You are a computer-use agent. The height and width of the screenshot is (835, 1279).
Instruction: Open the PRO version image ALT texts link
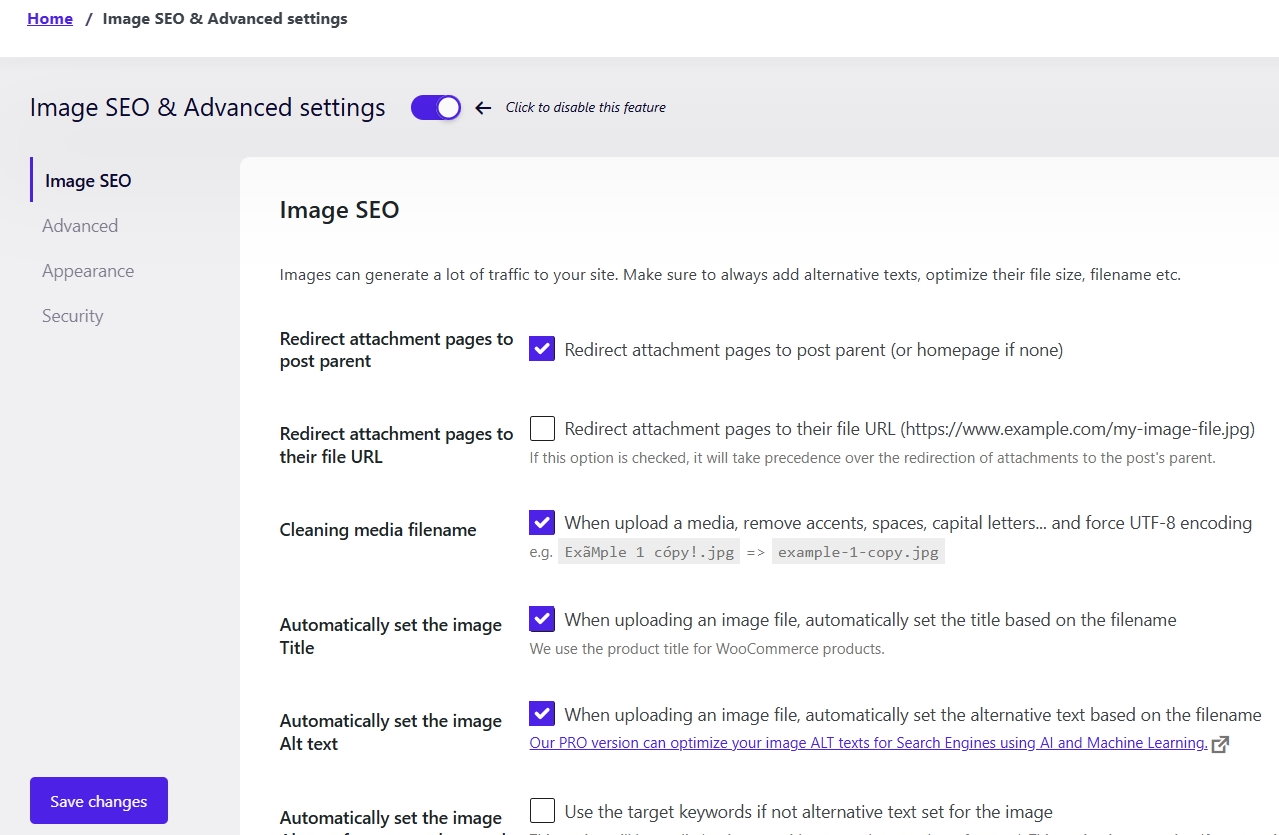[868, 743]
